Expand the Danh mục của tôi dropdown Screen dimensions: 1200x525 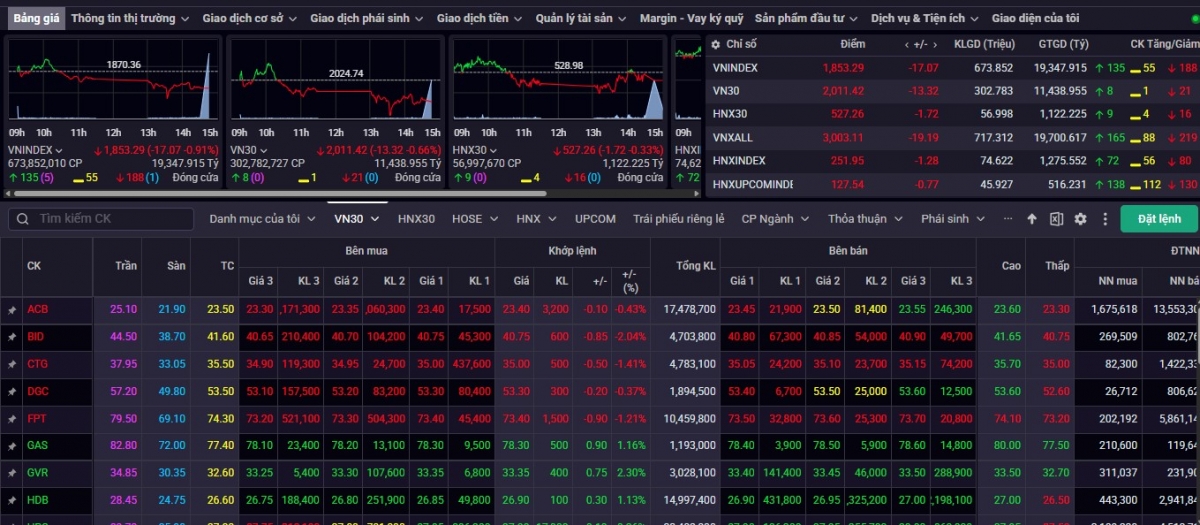click(x=261, y=219)
